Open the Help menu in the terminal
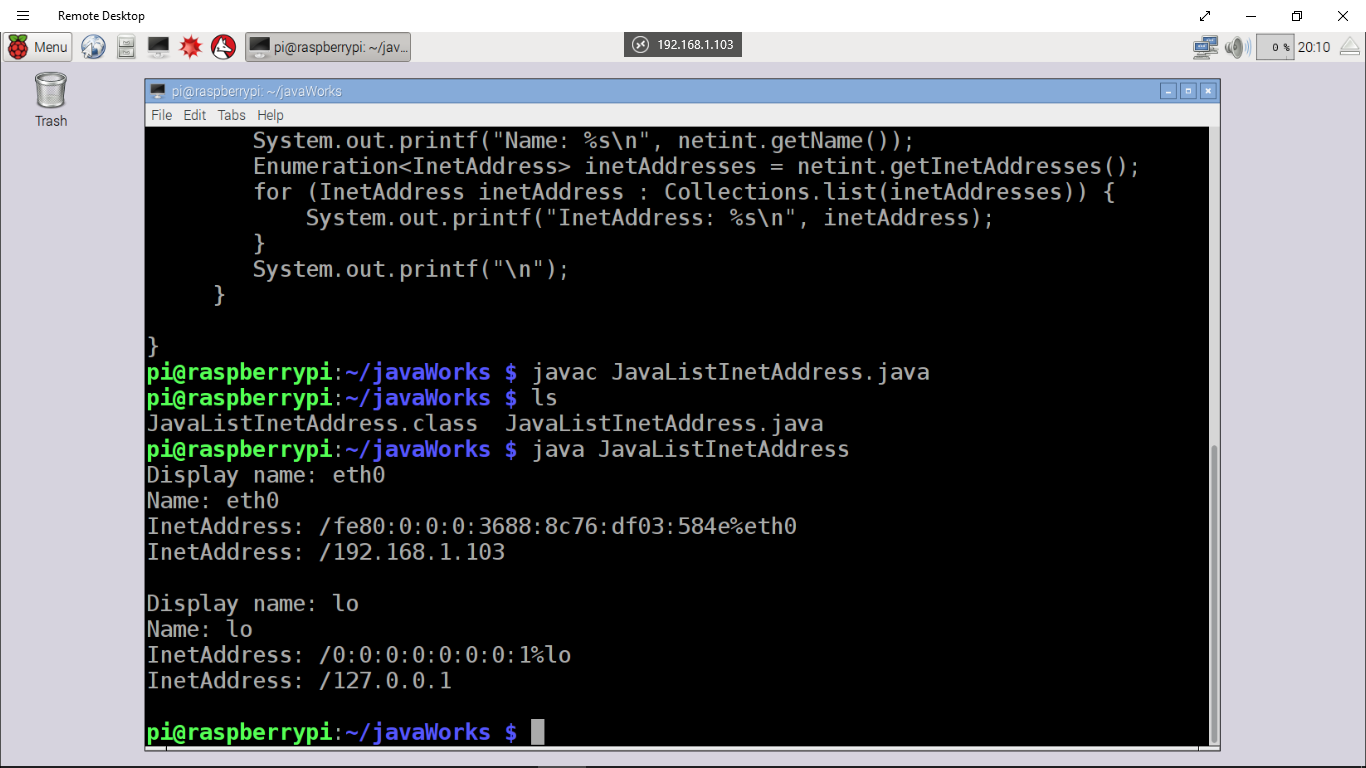Image resolution: width=1366 pixels, height=768 pixels. (x=270, y=115)
